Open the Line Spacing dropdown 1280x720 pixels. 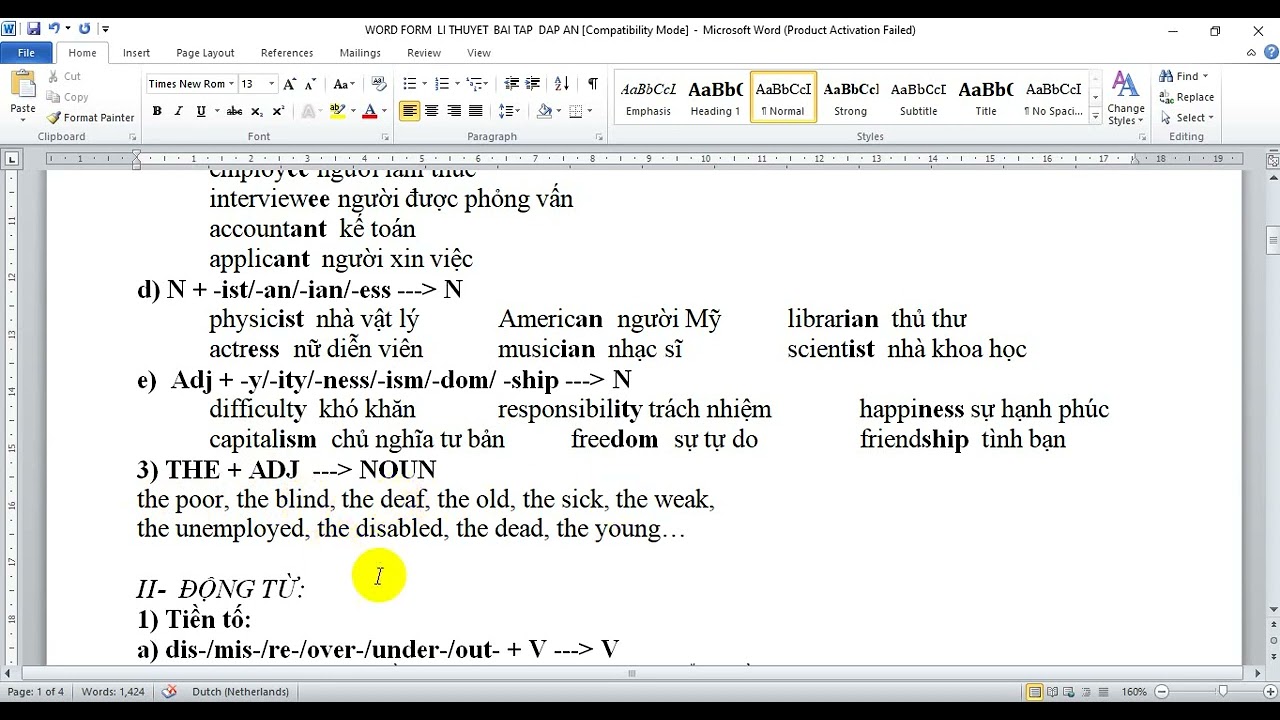coord(509,111)
